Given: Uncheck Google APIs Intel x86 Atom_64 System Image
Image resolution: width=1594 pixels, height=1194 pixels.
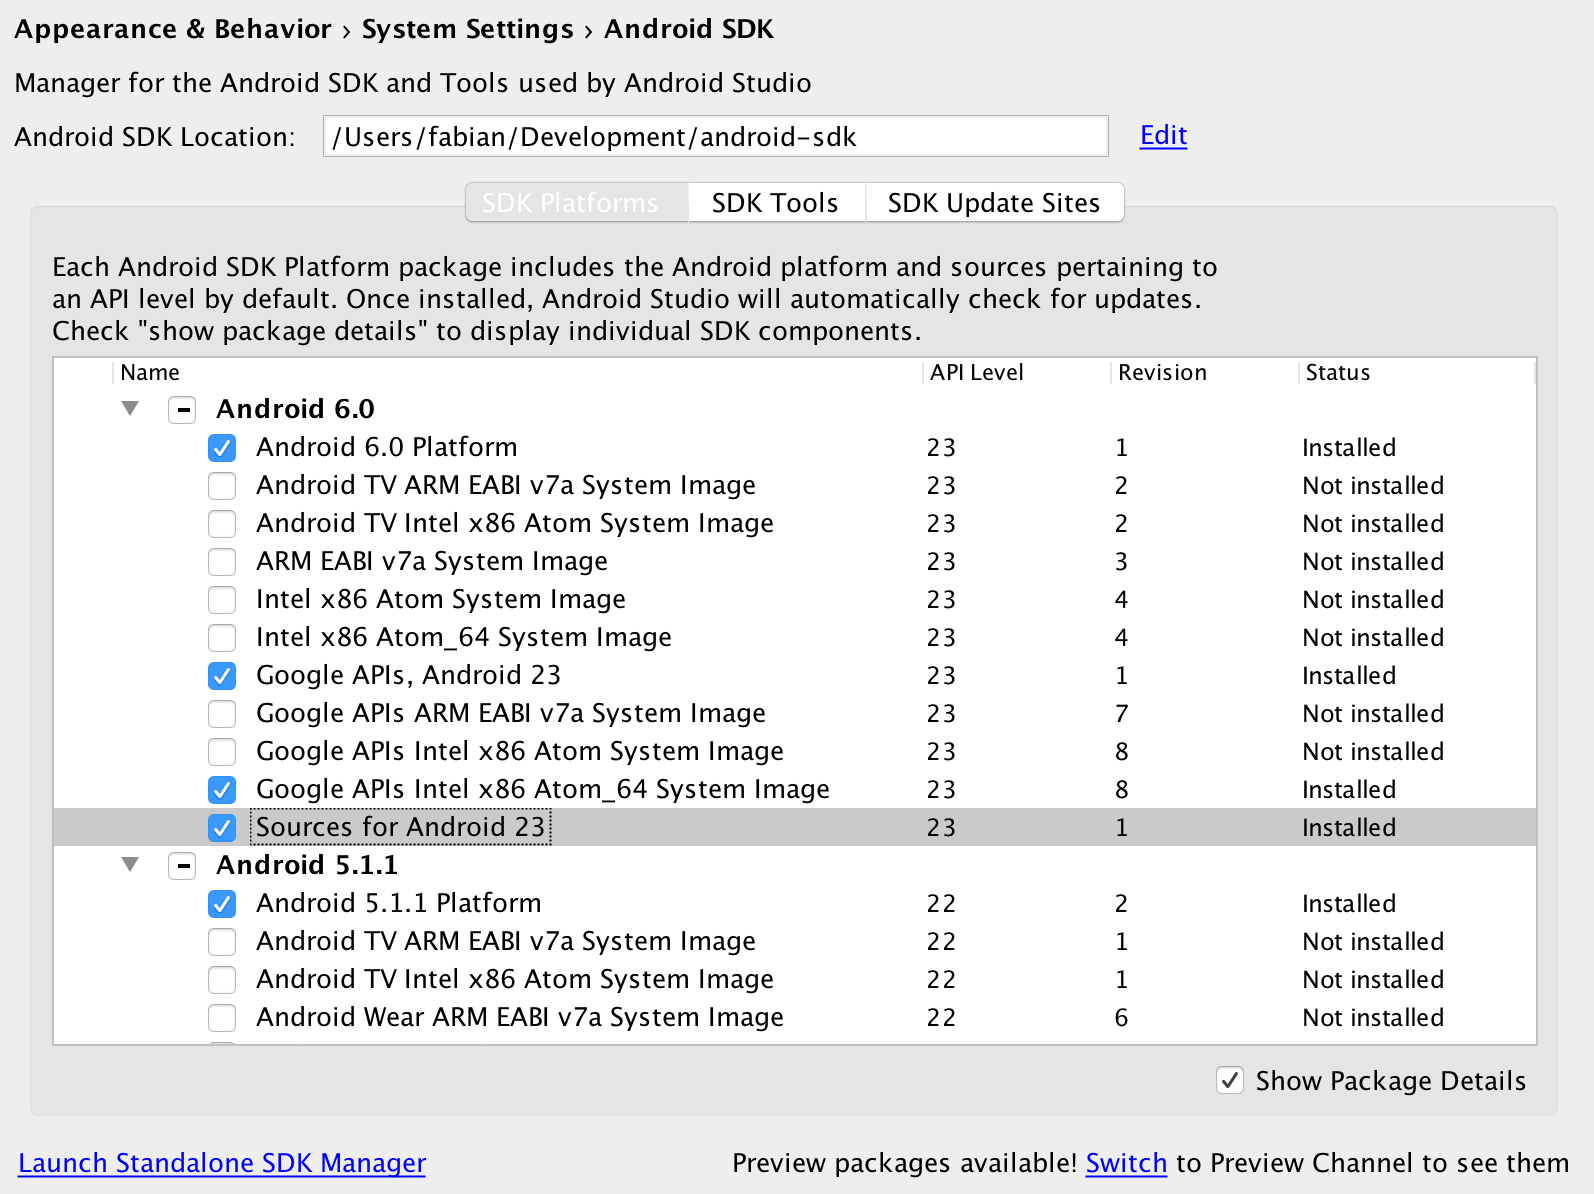Looking at the screenshot, I should click(222, 790).
